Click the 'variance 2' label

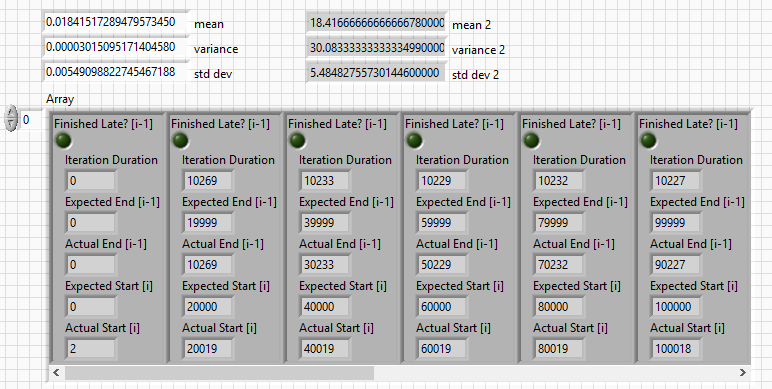coord(478,50)
